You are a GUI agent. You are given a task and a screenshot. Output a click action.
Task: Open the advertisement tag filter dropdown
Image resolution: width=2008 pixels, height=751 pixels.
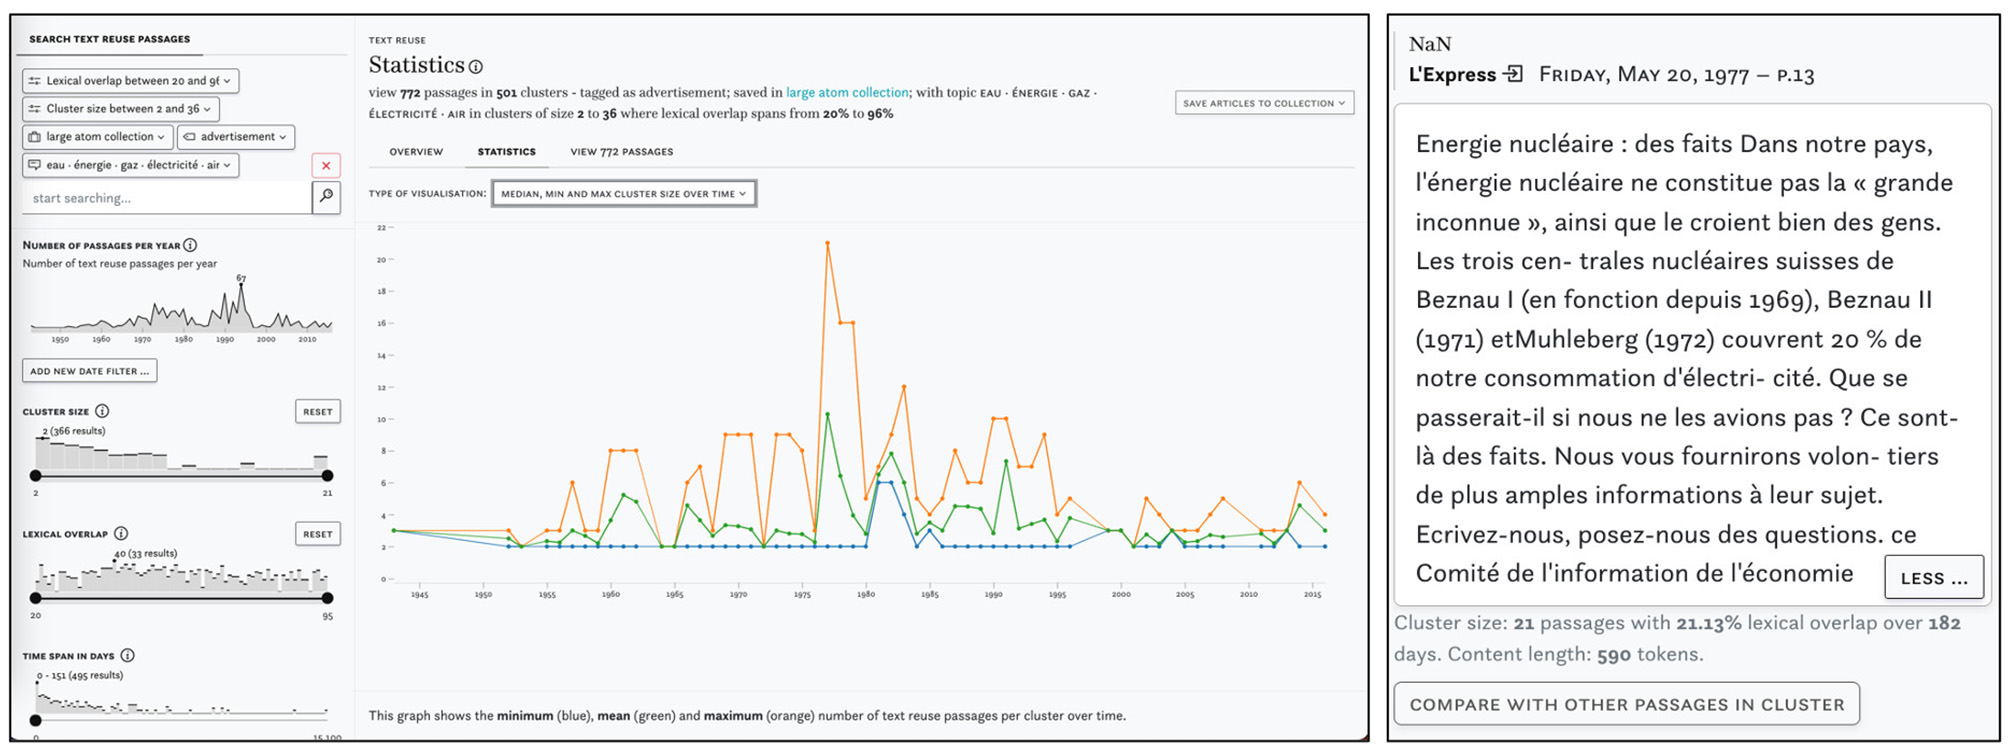click(235, 137)
